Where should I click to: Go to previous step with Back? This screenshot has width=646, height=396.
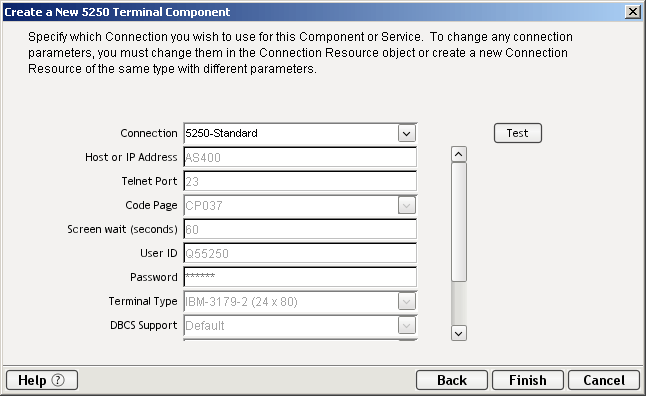coord(452,380)
